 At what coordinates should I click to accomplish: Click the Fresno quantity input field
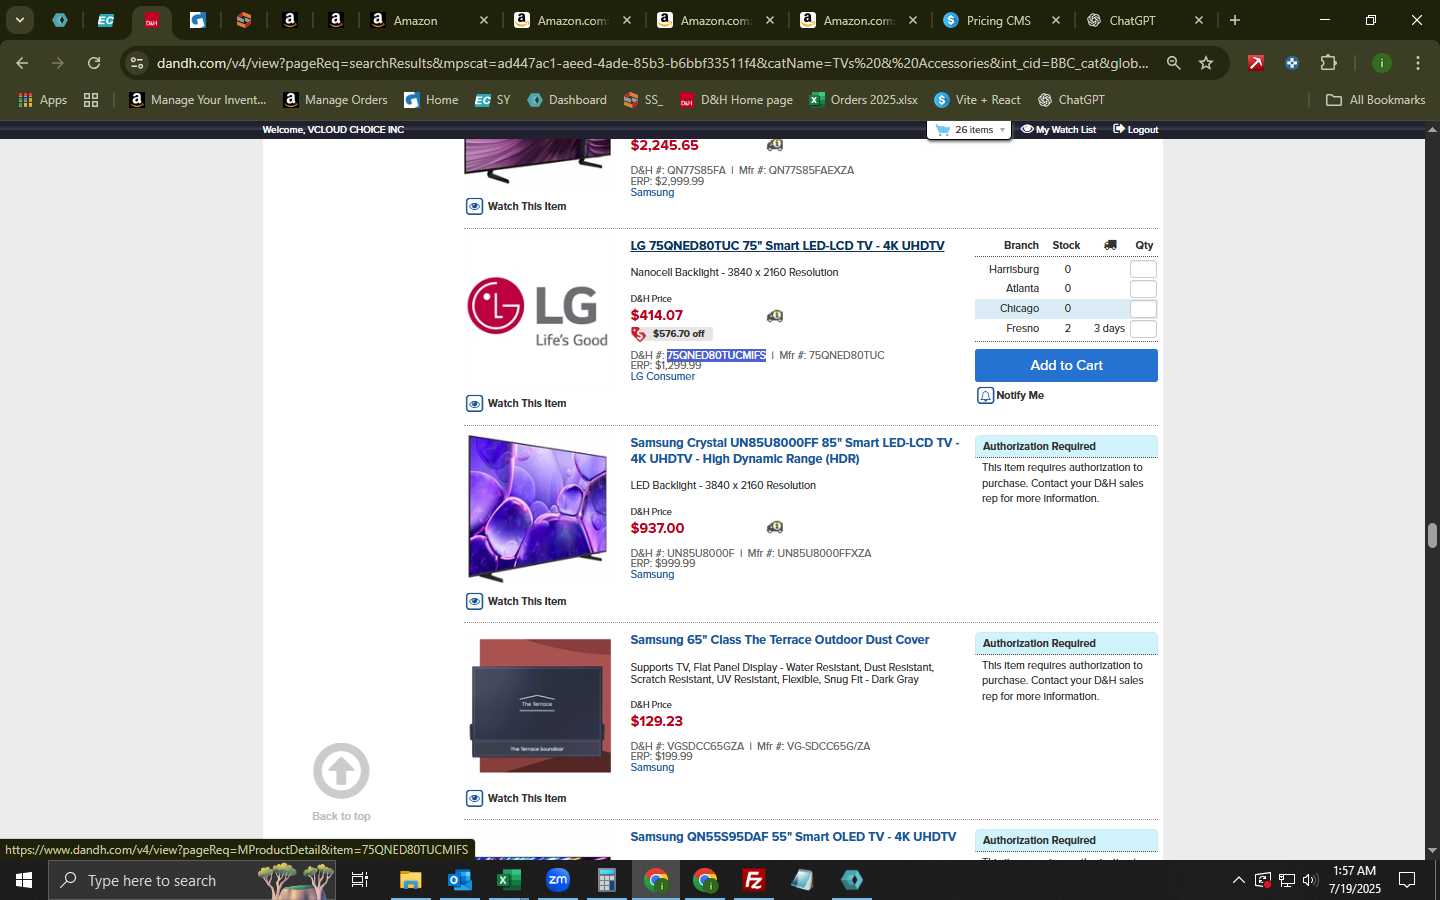1143,329
